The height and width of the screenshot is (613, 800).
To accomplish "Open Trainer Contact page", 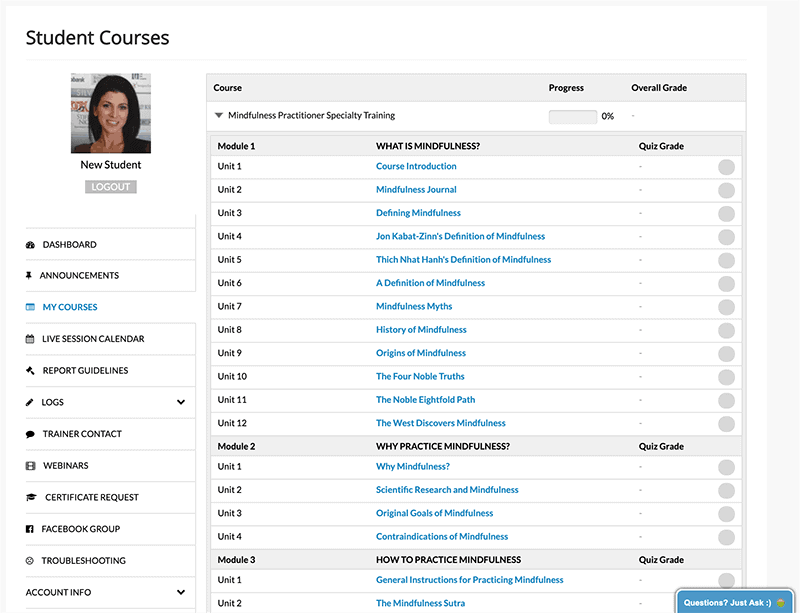I will point(82,434).
